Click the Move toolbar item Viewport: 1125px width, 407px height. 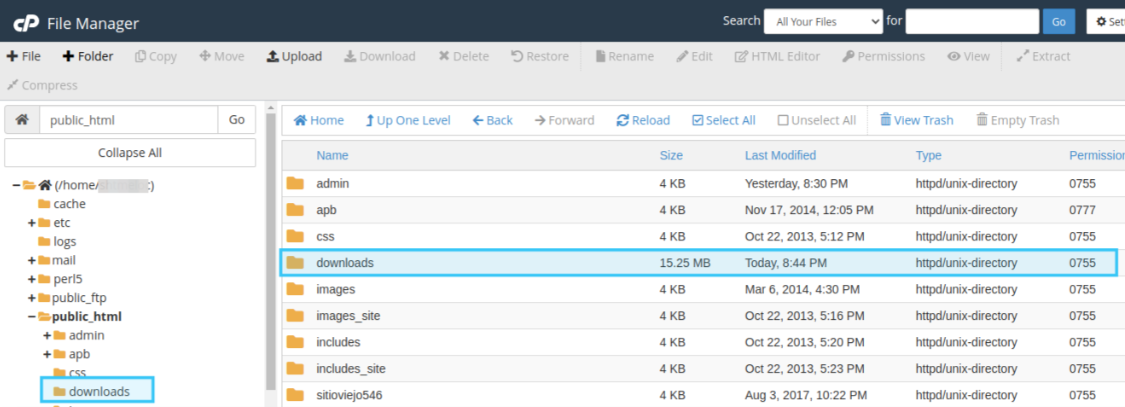(x=222, y=56)
